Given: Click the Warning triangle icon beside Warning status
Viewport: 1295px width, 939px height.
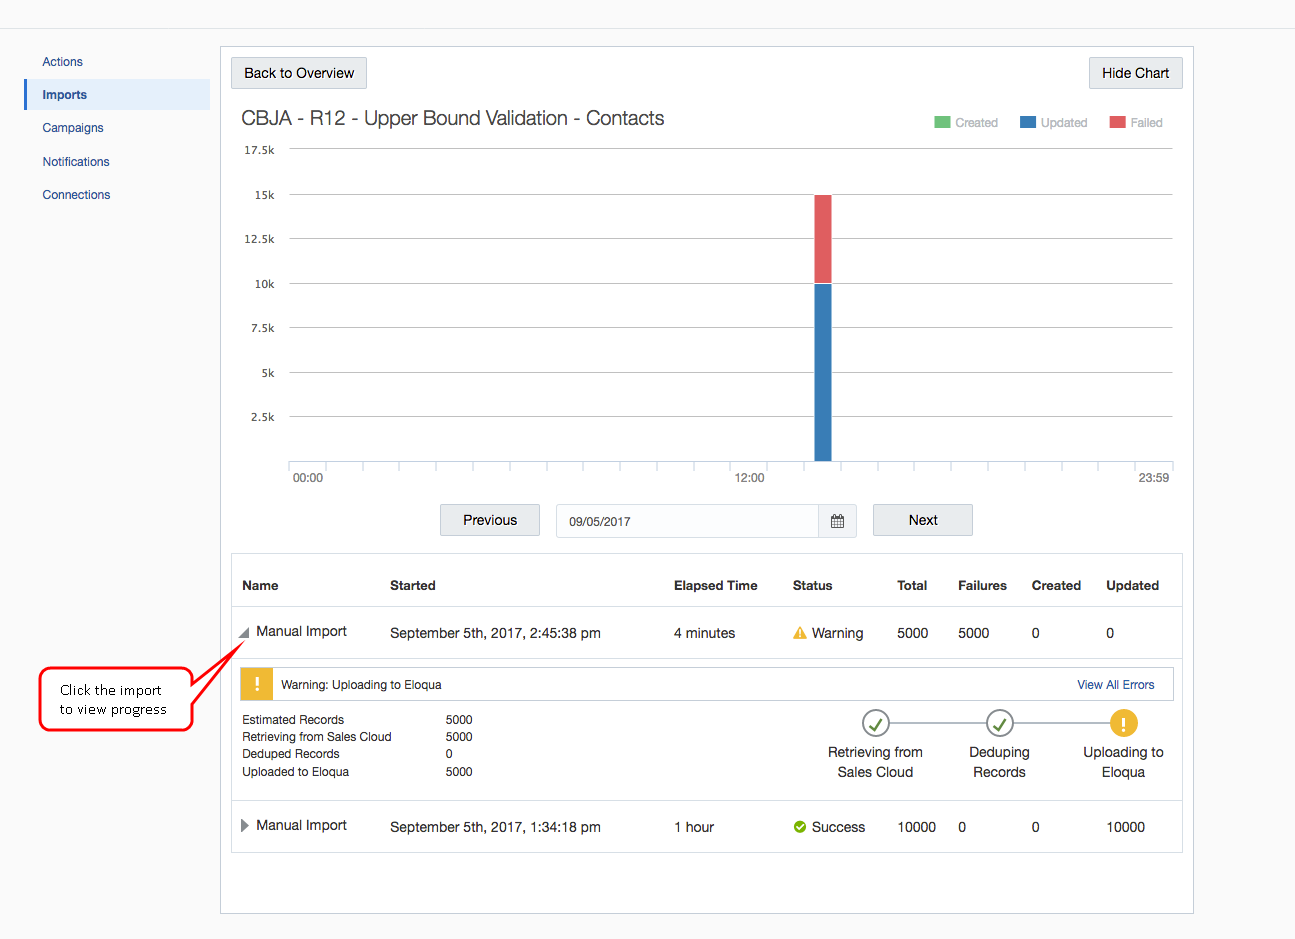Looking at the screenshot, I should [800, 632].
